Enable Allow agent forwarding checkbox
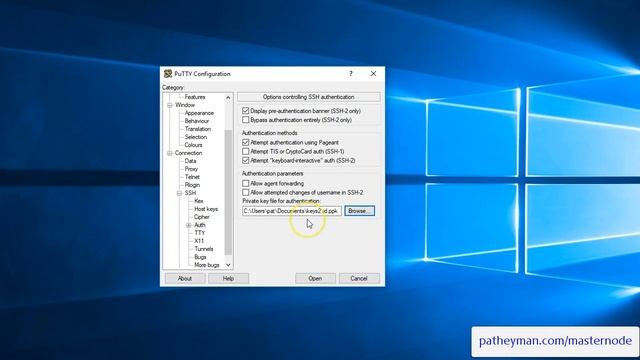This screenshot has width=640, height=360. pos(245,183)
